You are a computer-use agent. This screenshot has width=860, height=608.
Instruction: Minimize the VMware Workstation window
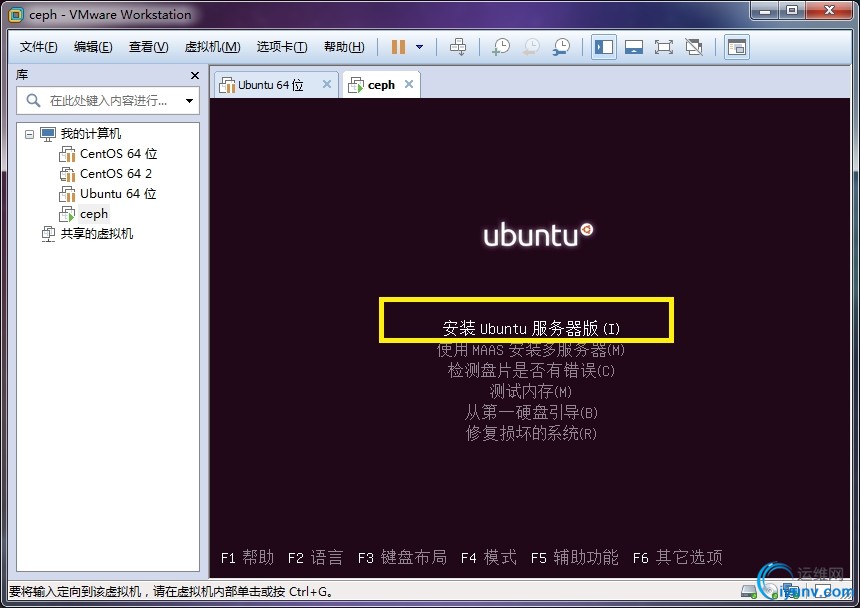coord(766,10)
